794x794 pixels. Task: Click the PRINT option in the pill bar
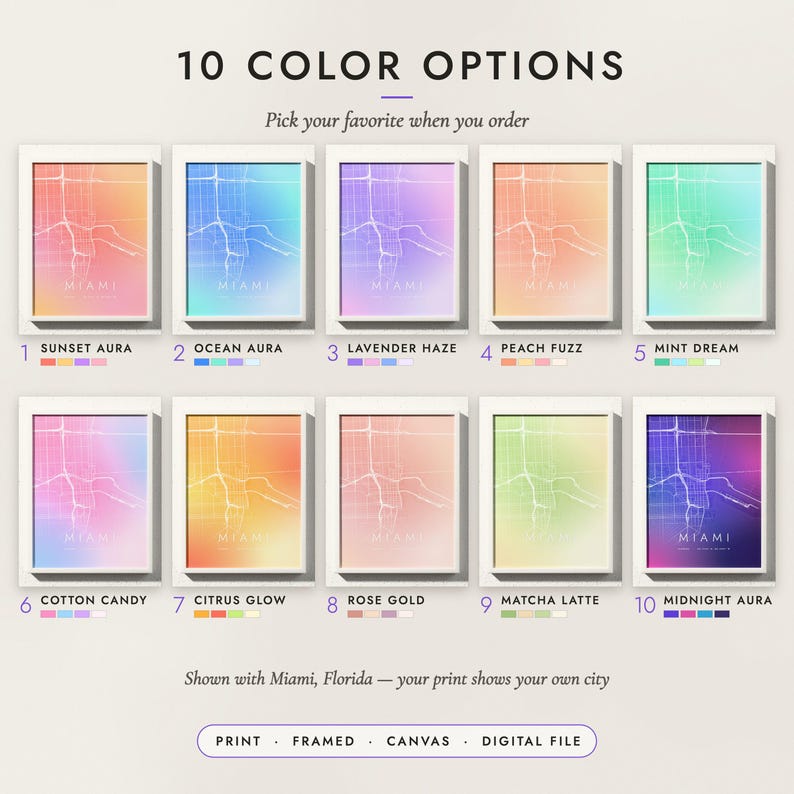(x=238, y=741)
